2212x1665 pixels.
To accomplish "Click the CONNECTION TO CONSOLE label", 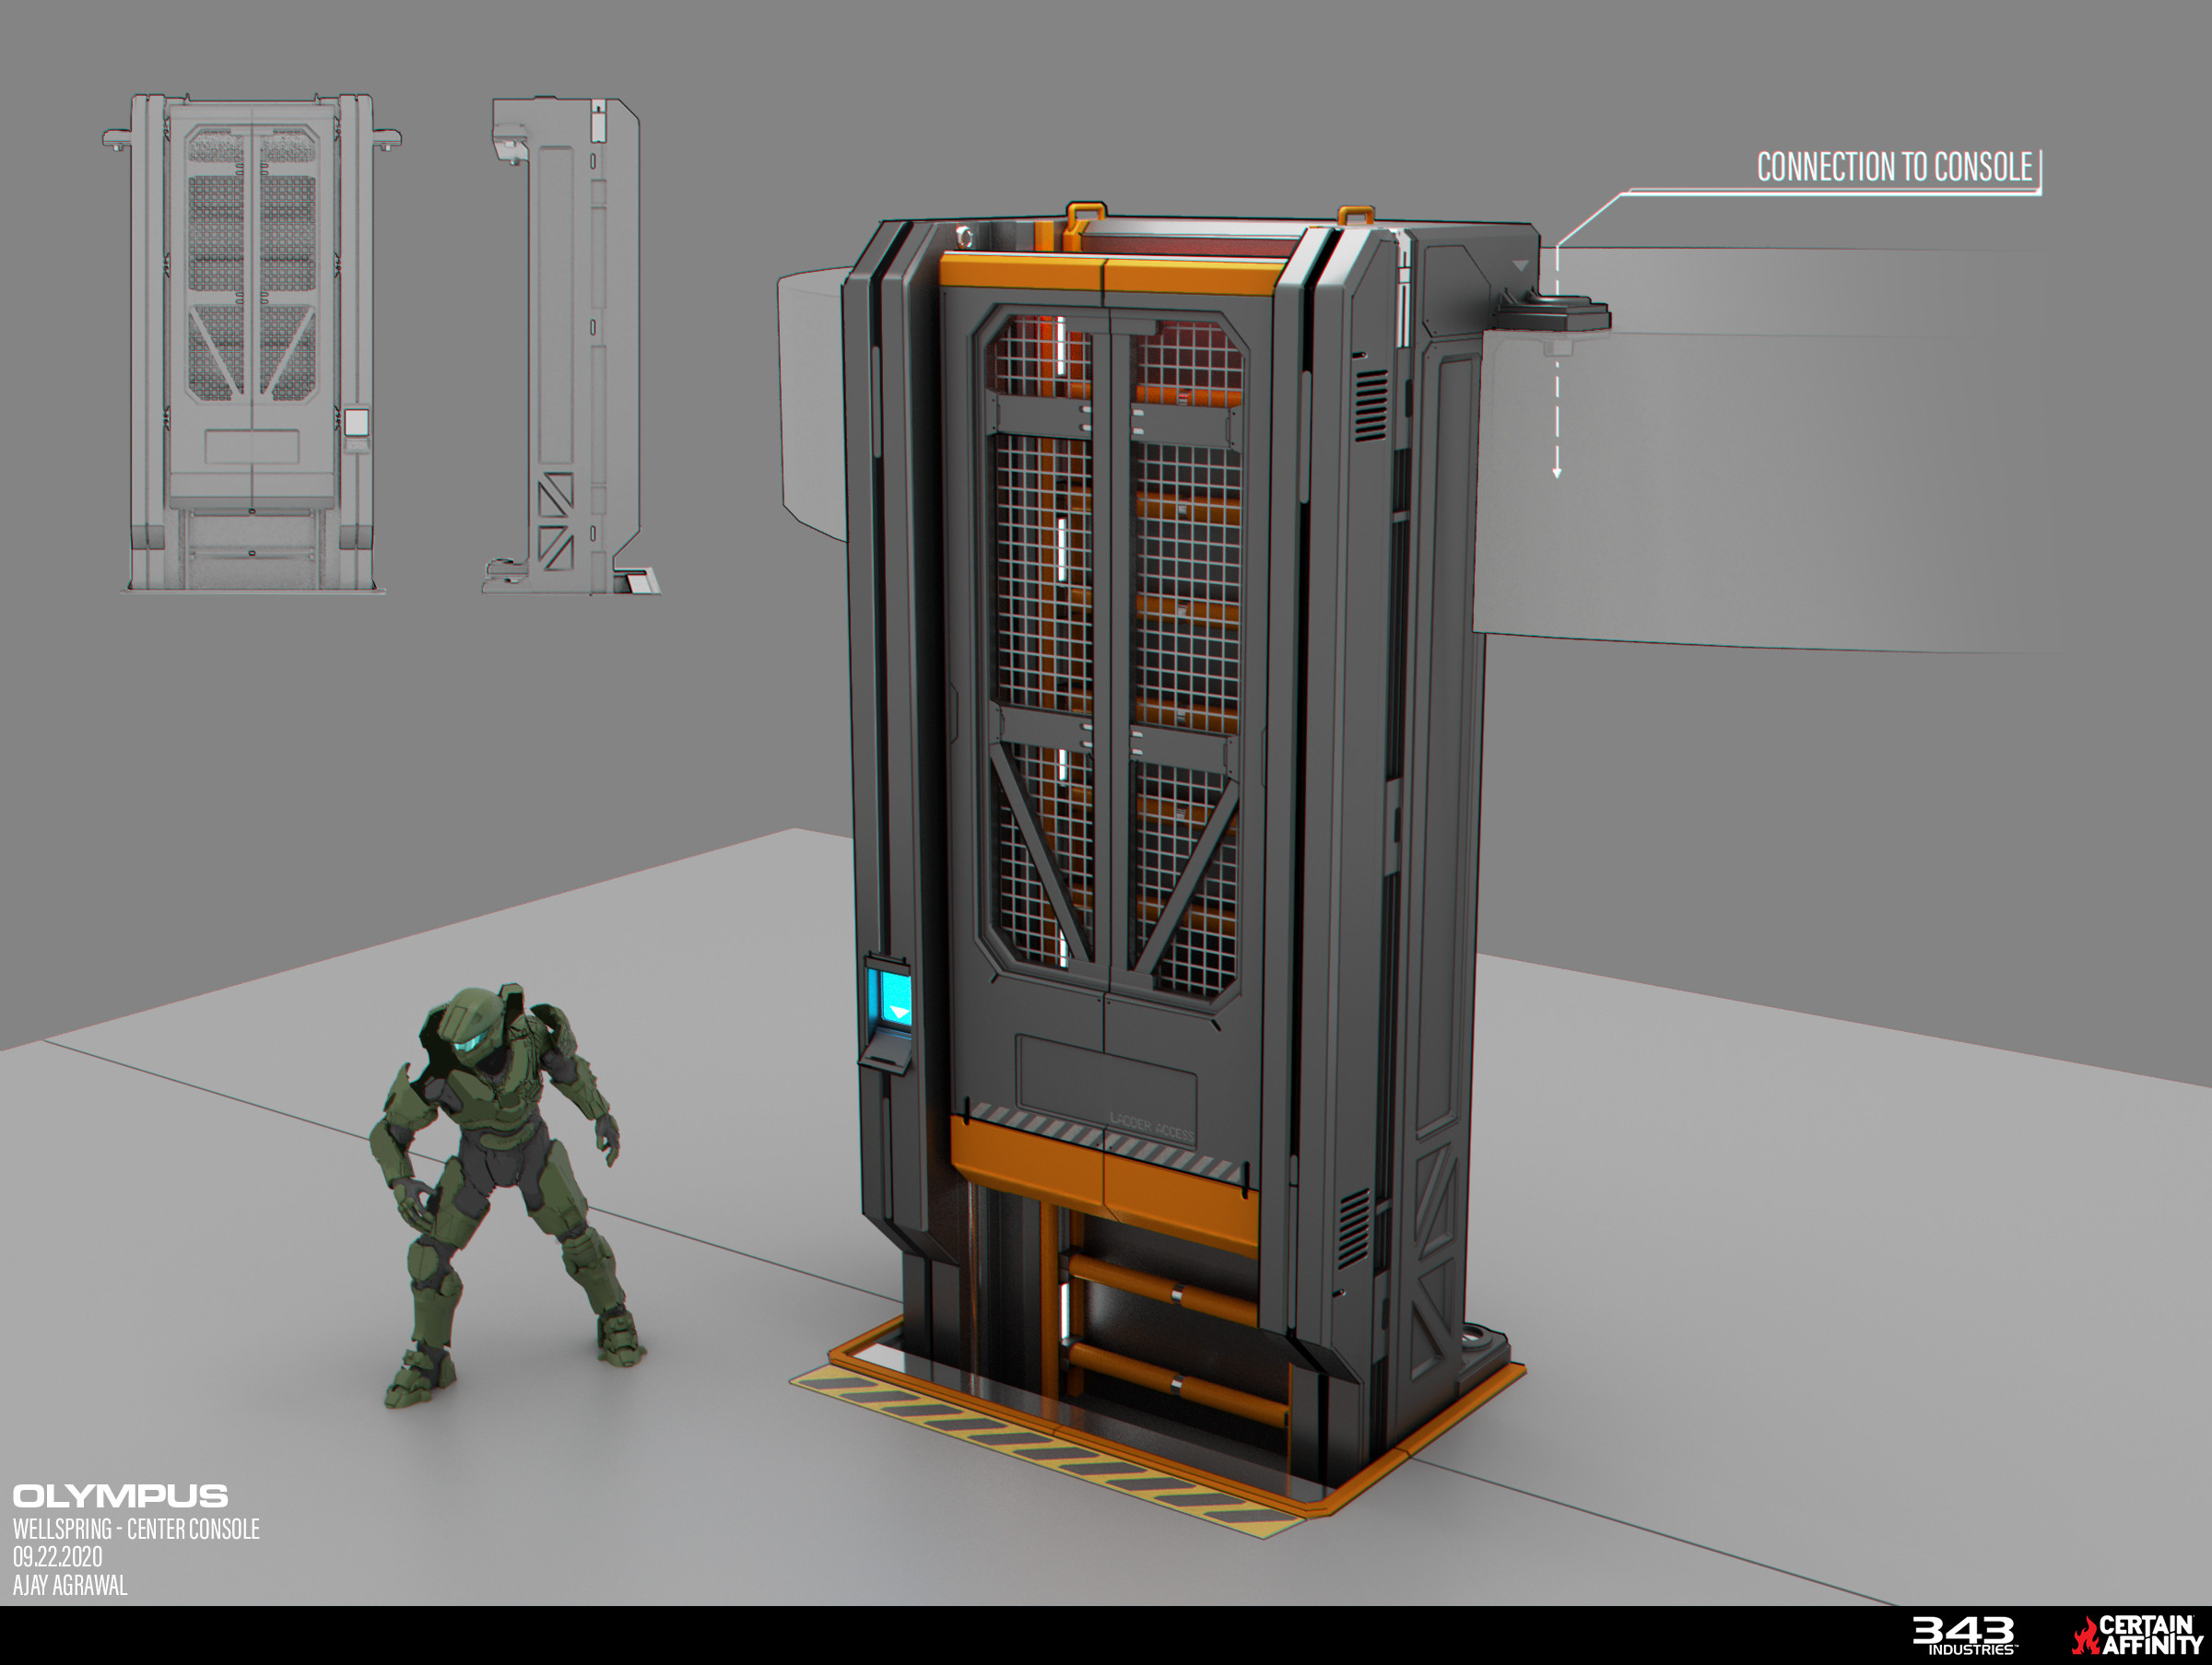I will pos(1894,168).
